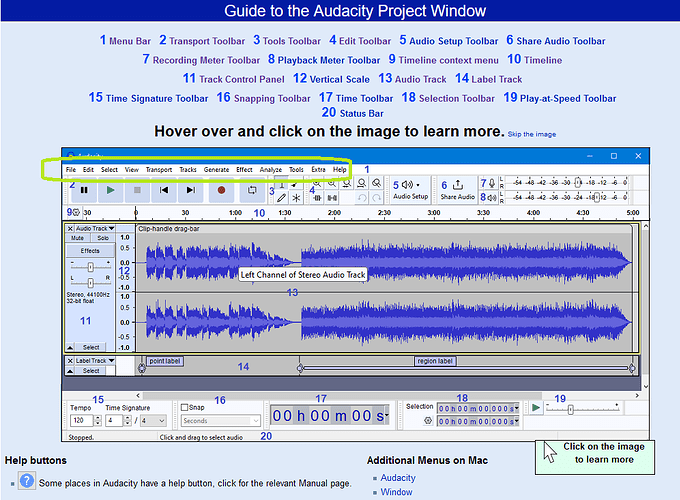Select the Envelope tool
Viewport: 680px width, 500px height.
(296, 184)
